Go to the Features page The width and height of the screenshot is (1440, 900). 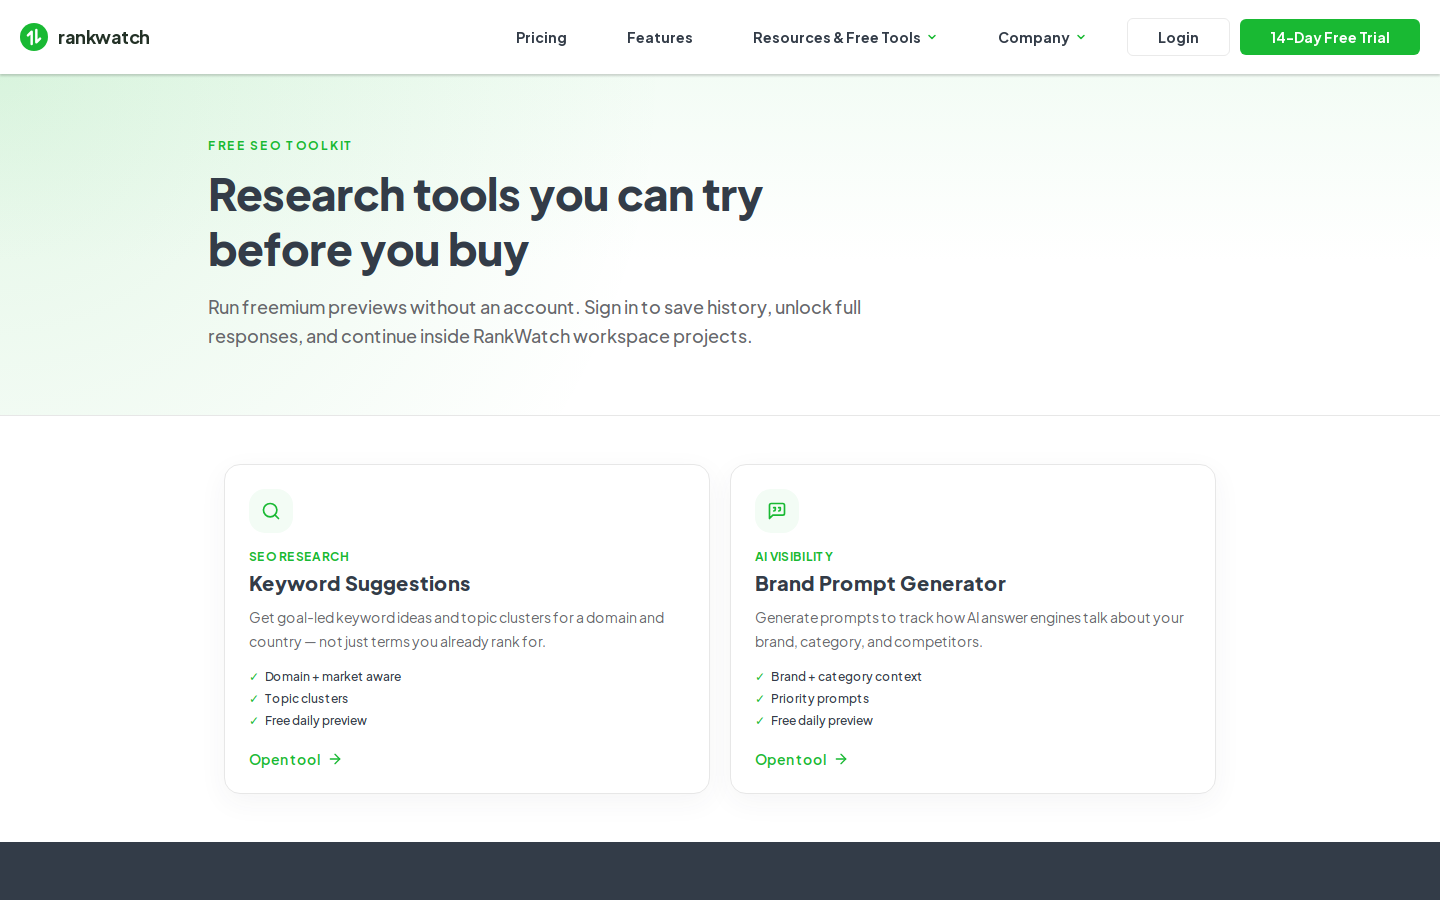click(660, 37)
